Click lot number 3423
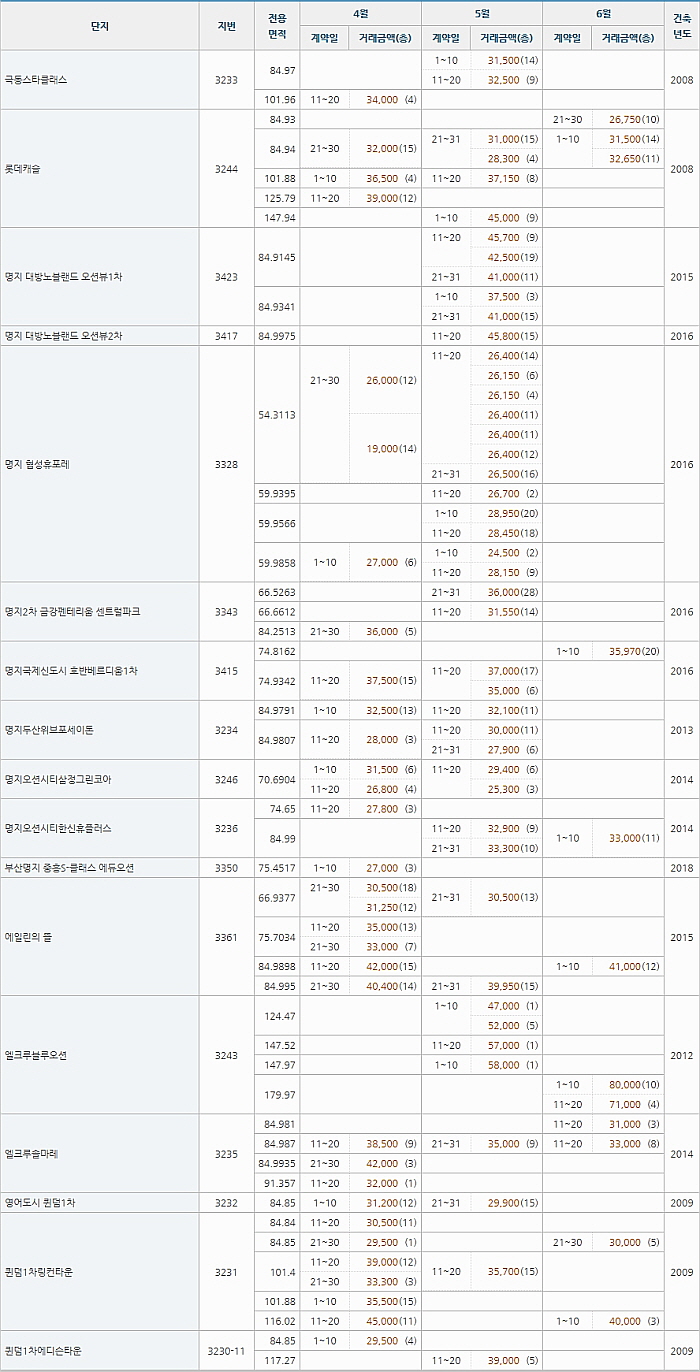Screen dimensions: 700x1372 (227, 277)
